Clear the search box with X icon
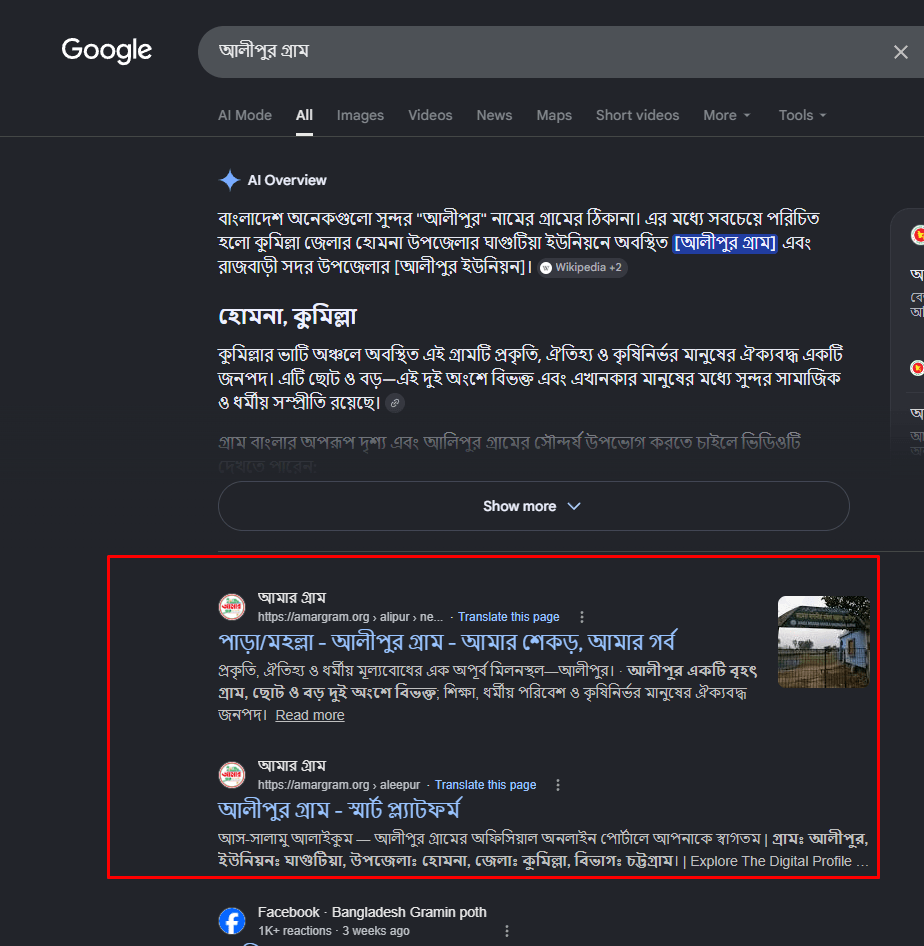The height and width of the screenshot is (946, 924). 900,52
